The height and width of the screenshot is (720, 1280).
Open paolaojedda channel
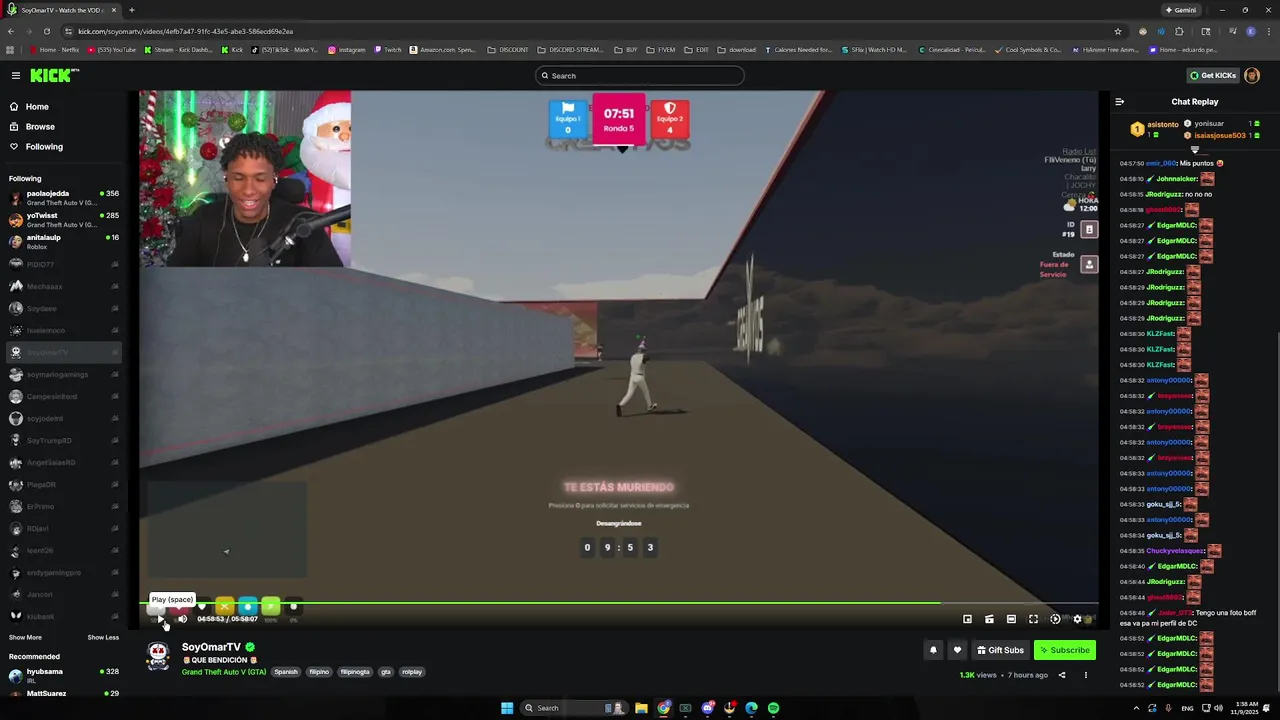pos(64,198)
